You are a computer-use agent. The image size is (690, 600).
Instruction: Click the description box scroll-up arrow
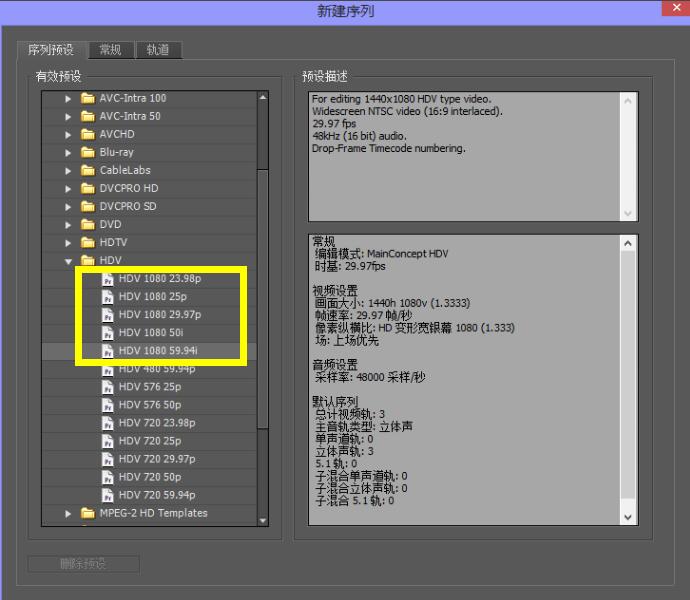pos(628,101)
